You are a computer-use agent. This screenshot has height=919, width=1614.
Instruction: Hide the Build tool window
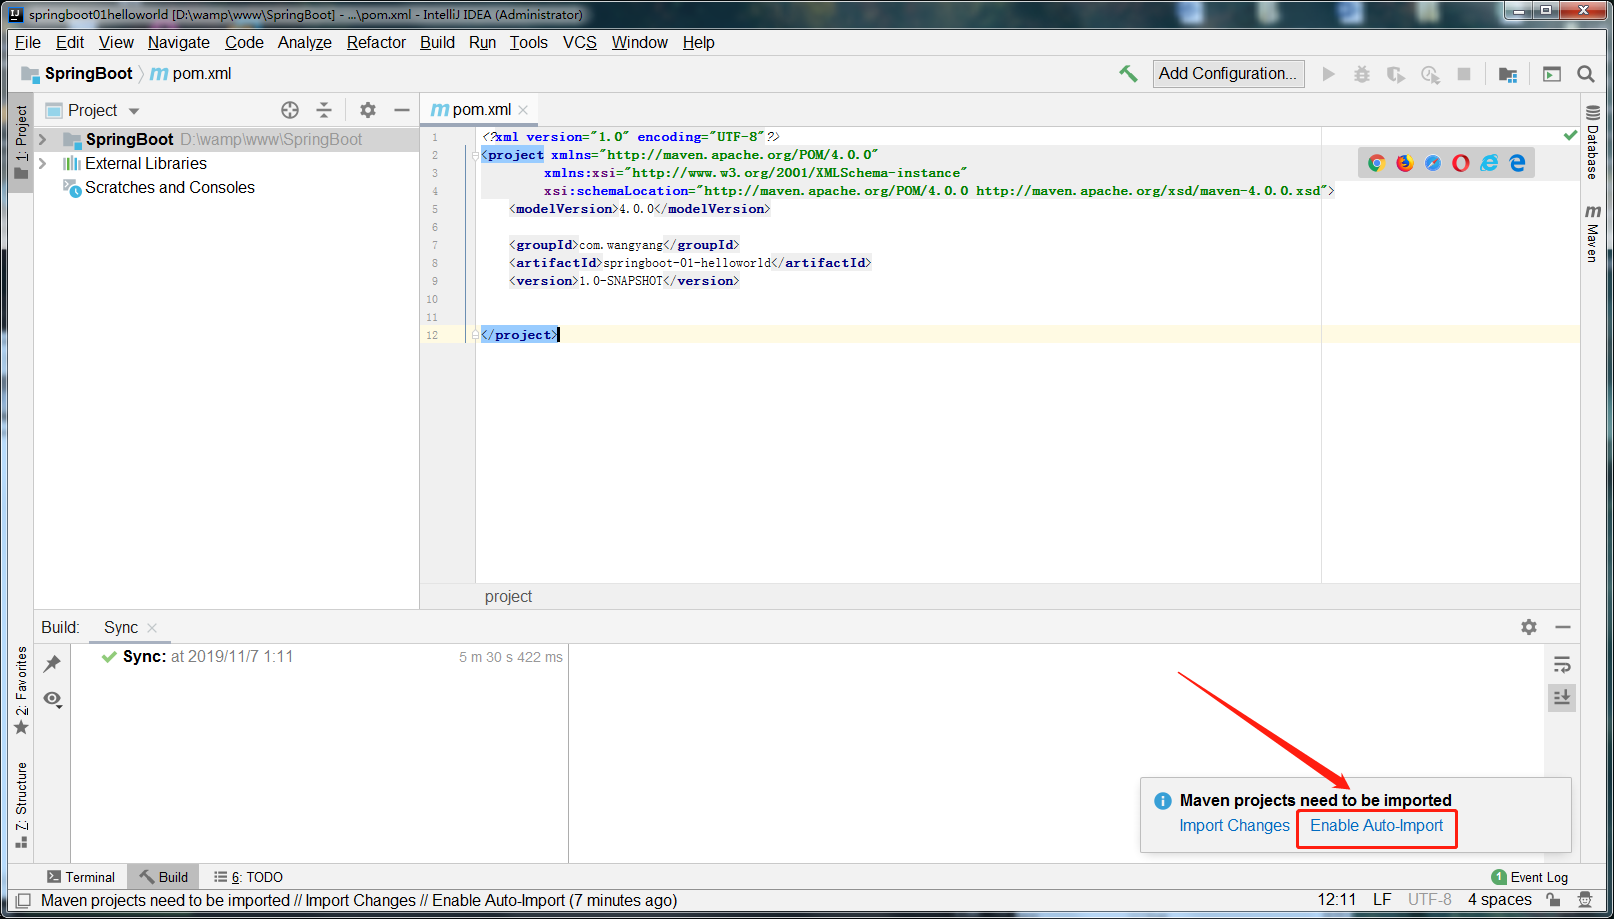[x=1563, y=627]
